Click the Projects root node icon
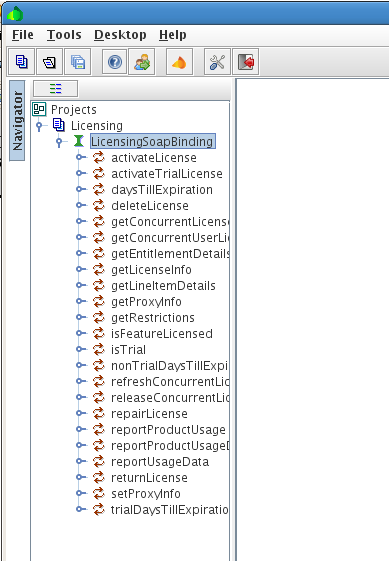The image size is (389, 561). pyautogui.click(x=39, y=109)
